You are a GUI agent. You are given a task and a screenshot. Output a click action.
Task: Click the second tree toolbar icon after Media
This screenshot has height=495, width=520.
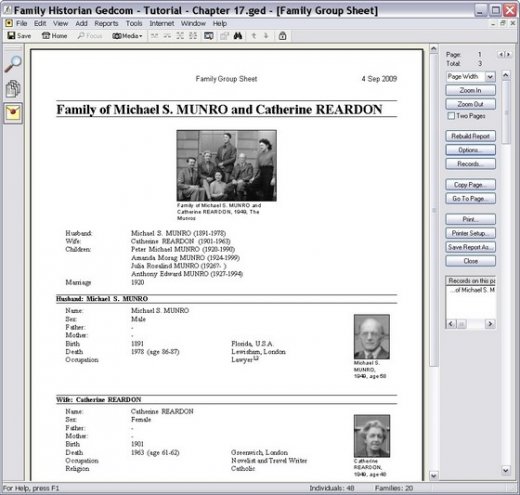tap(167, 36)
